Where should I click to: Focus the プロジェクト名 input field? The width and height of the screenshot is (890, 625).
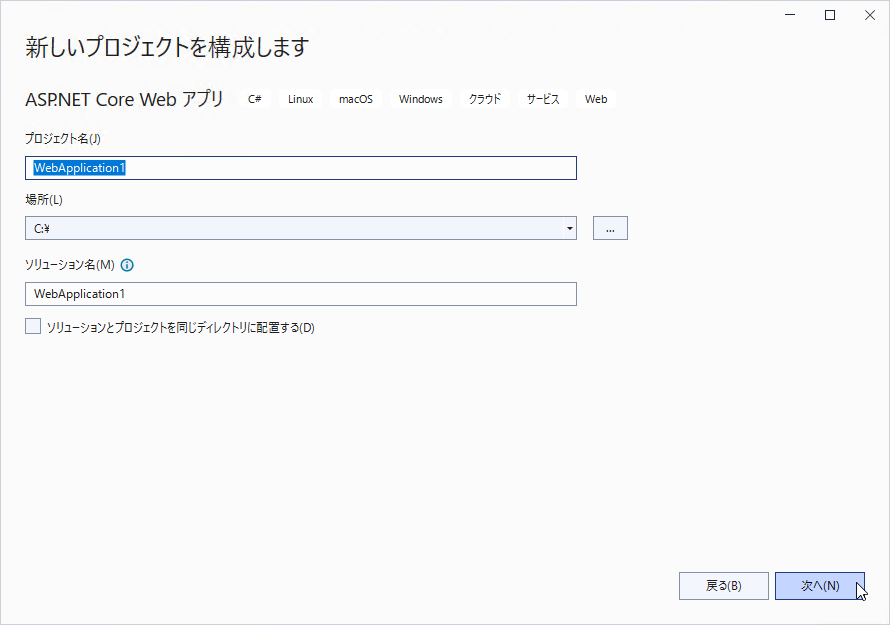pyautogui.click(x=301, y=168)
